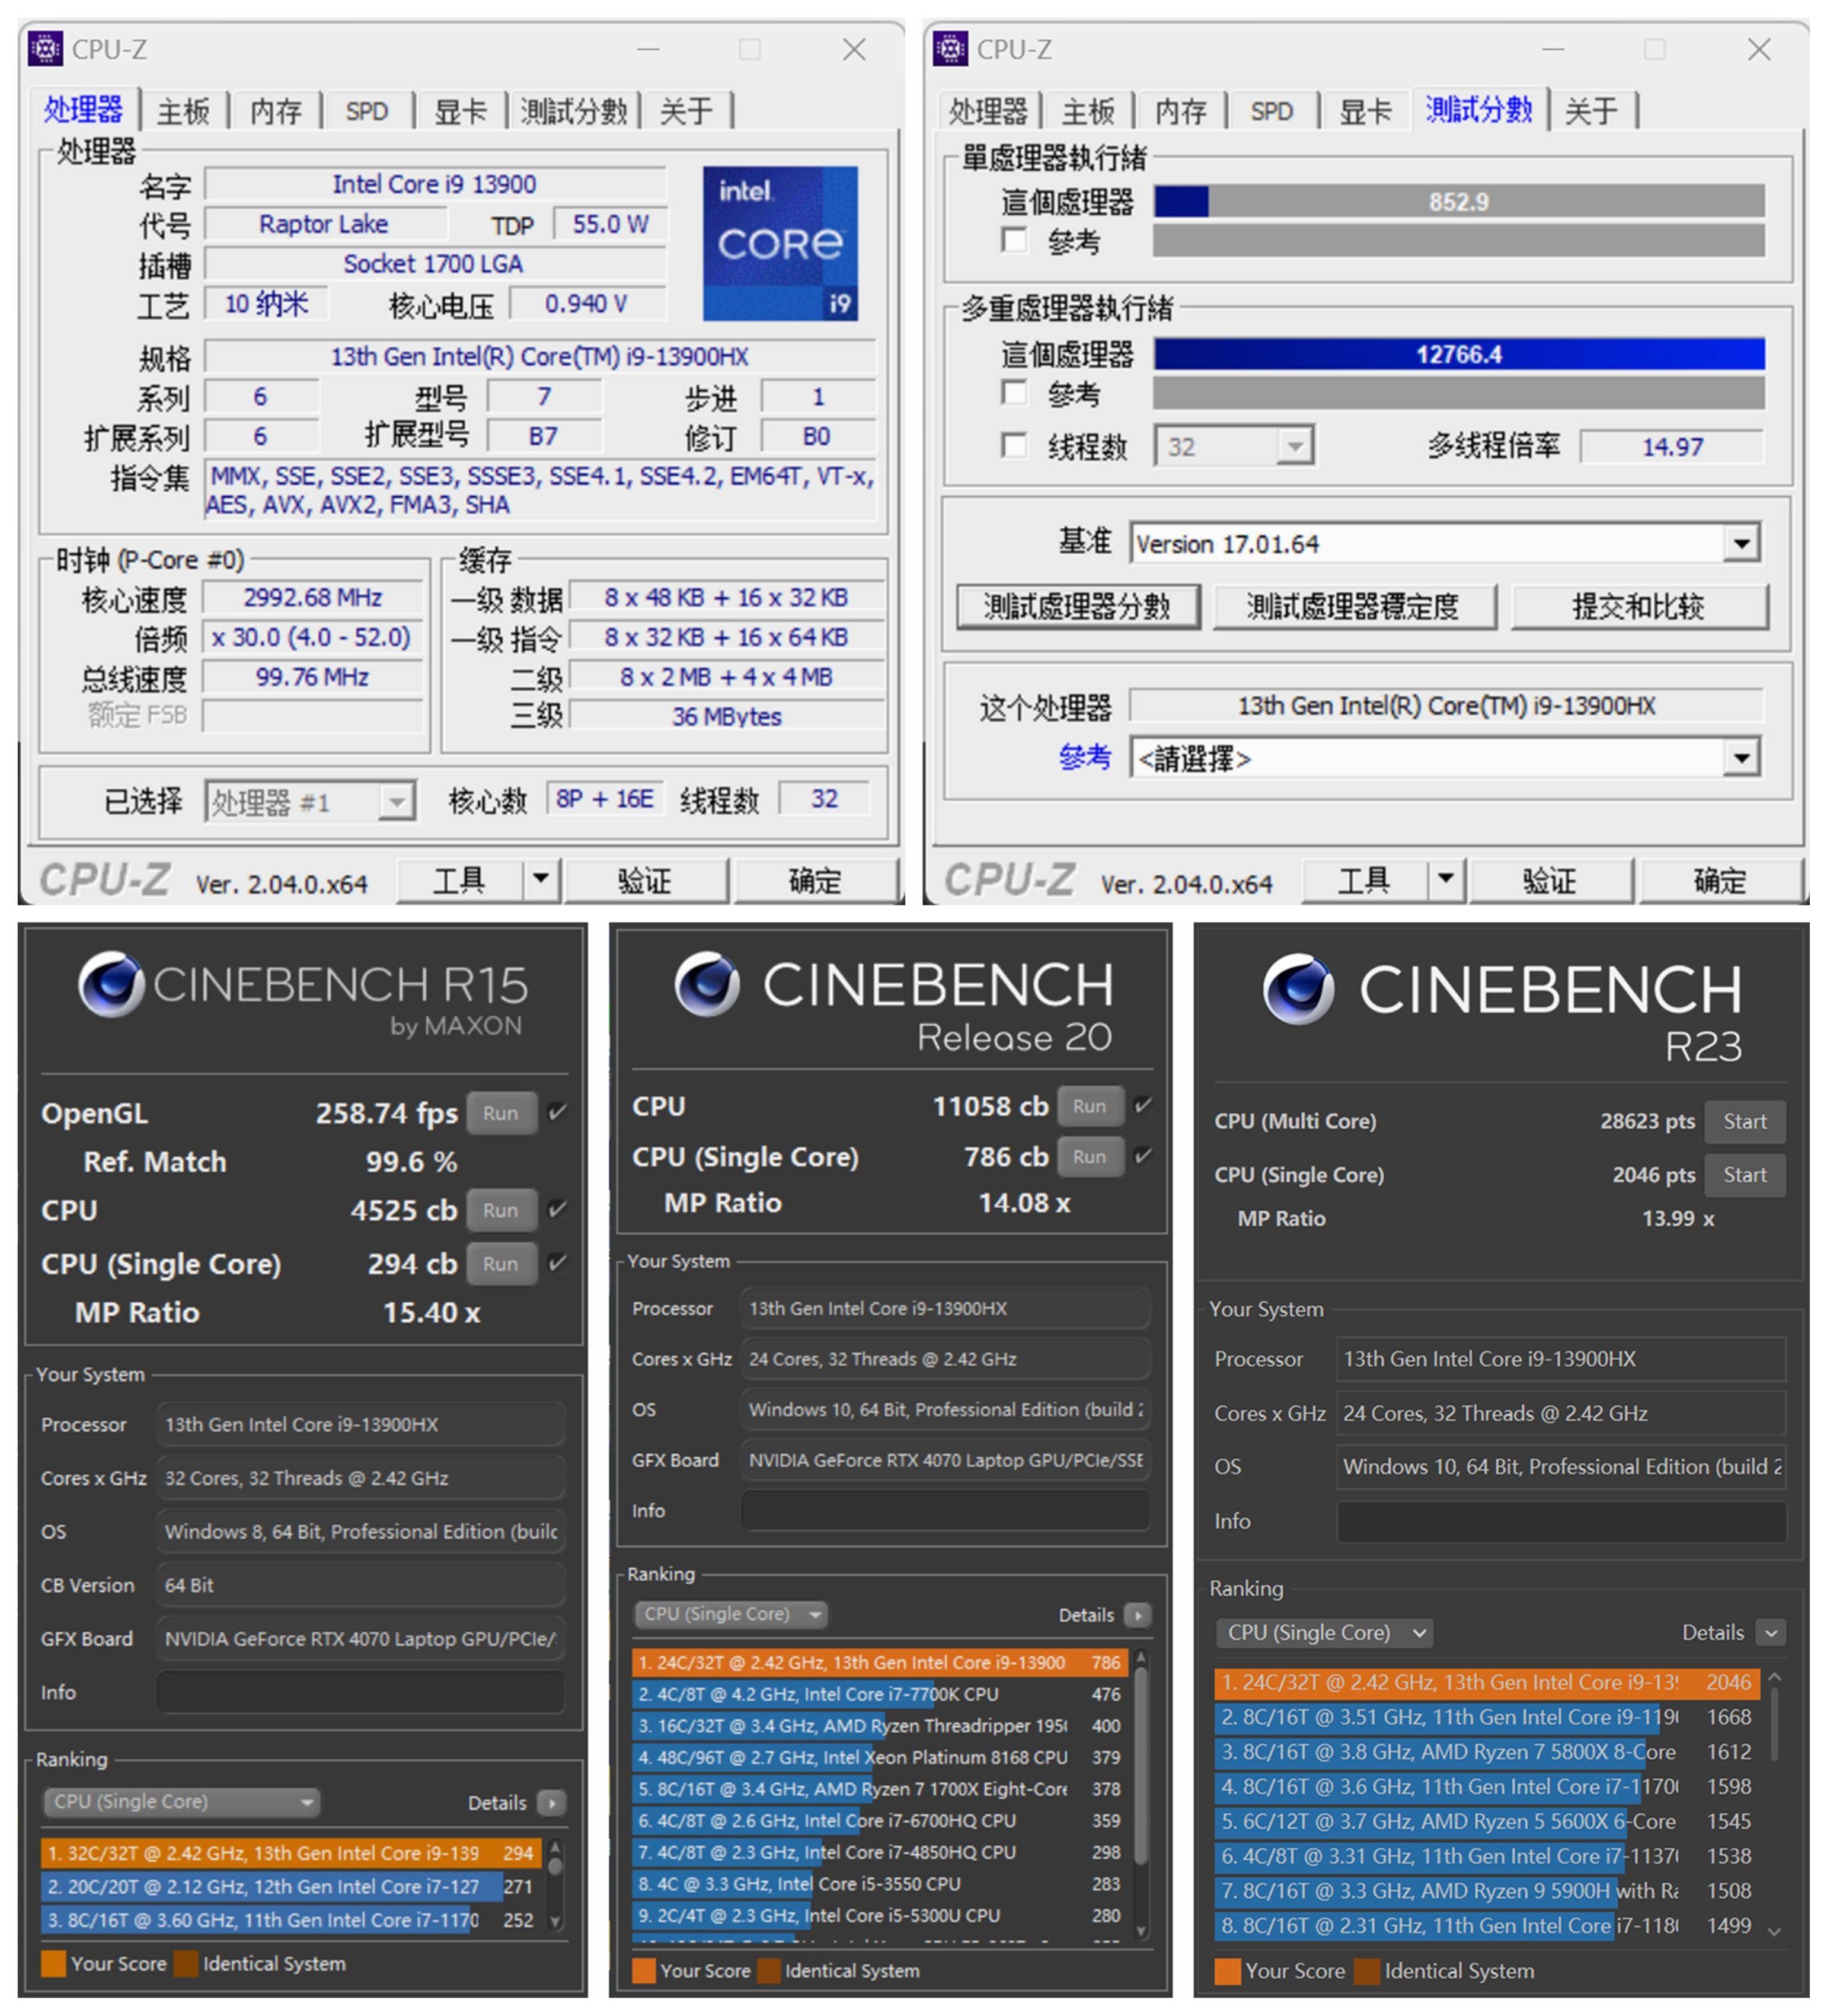This screenshot has width=1827, height=2016.
Task: Switch to 关于 tab in right CPU-Z window
Action: [x=1591, y=111]
